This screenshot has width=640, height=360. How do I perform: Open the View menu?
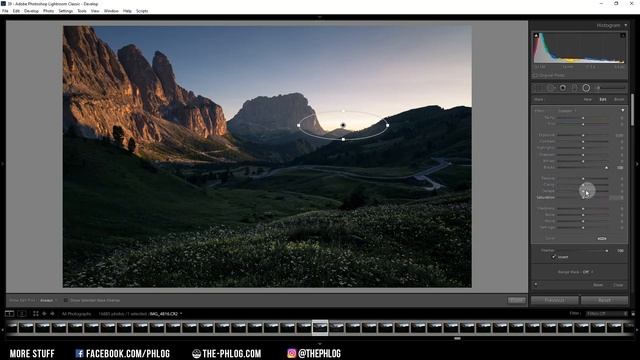point(95,11)
